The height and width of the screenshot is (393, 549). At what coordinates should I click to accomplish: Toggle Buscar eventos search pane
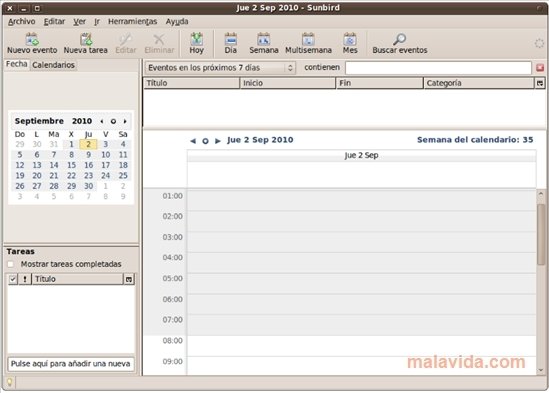399,43
